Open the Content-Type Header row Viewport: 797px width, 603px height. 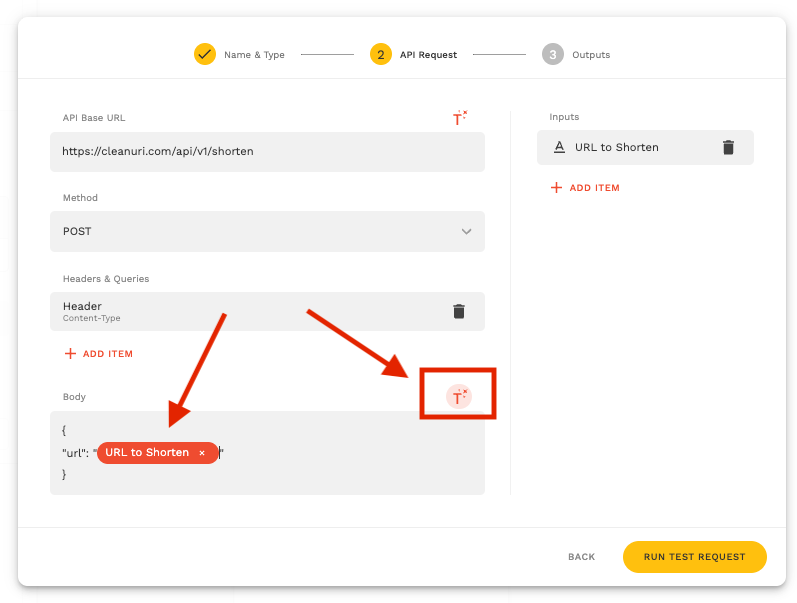click(240, 311)
